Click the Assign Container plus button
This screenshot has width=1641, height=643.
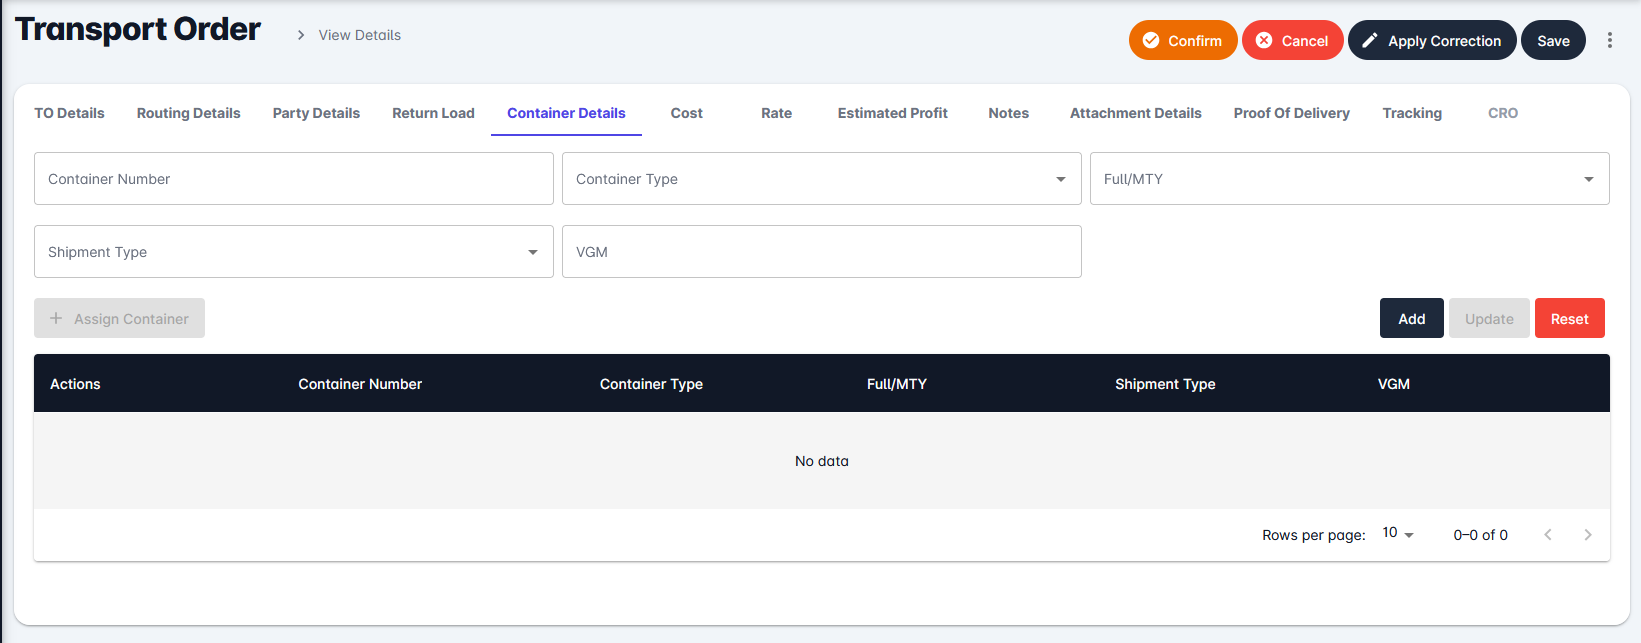tap(119, 318)
